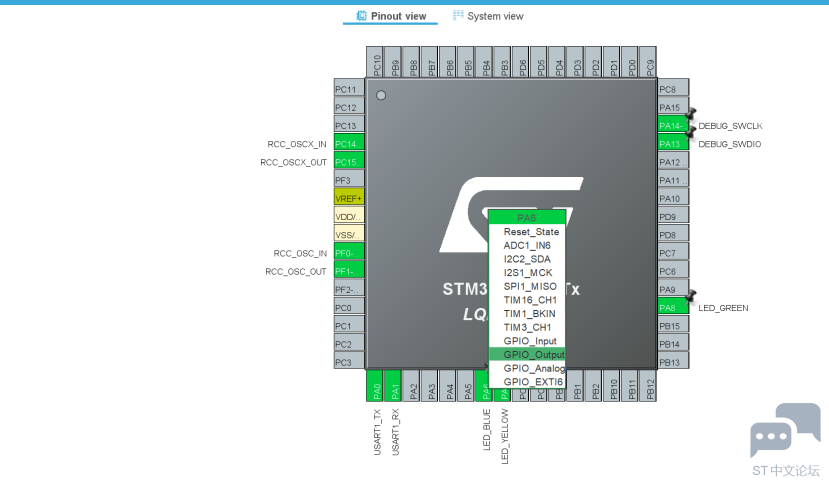This screenshot has width=829, height=486.
Task: Switch to the System view tab
Action: 488,16
